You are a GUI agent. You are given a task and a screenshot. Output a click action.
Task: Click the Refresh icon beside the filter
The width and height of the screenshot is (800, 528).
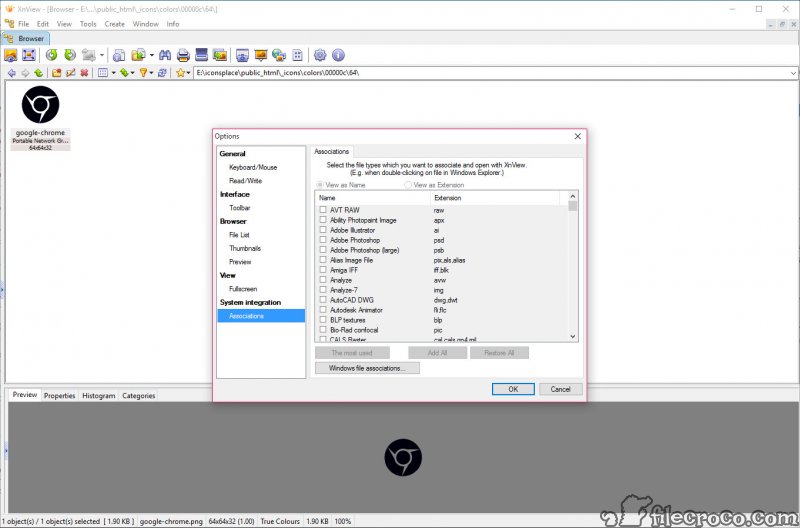pos(162,73)
